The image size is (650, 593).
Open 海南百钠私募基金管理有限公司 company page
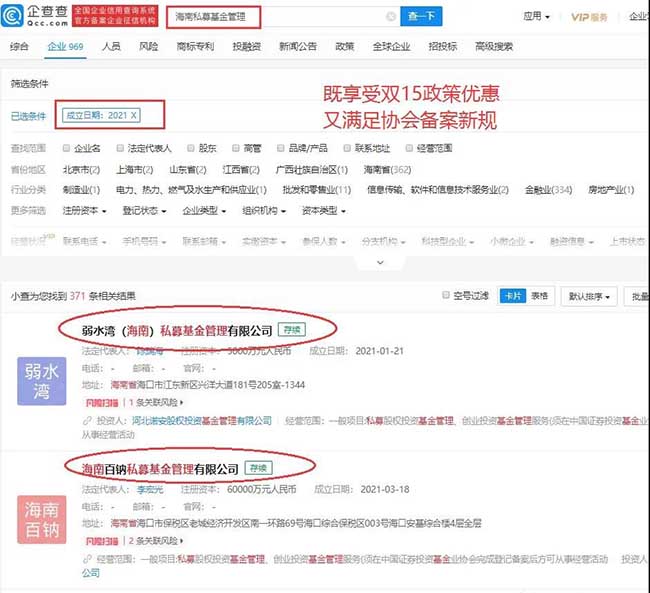click(160, 469)
